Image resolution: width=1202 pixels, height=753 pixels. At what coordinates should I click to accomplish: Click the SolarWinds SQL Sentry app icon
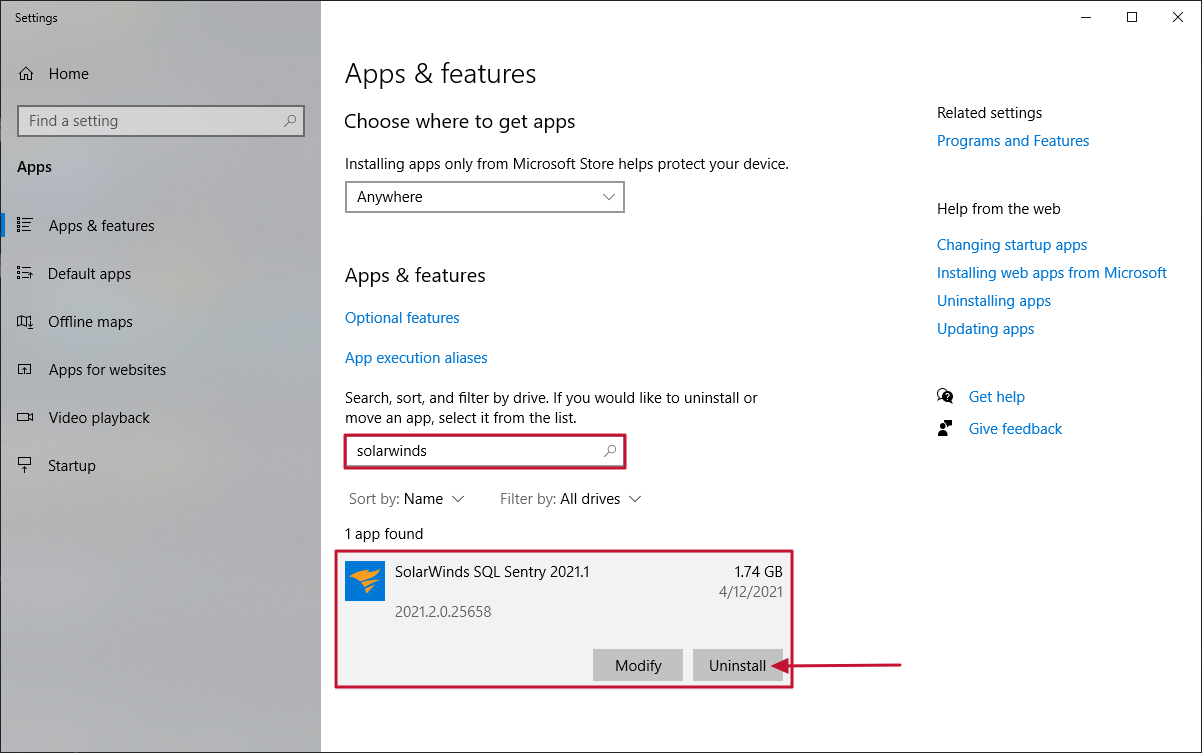click(365, 581)
